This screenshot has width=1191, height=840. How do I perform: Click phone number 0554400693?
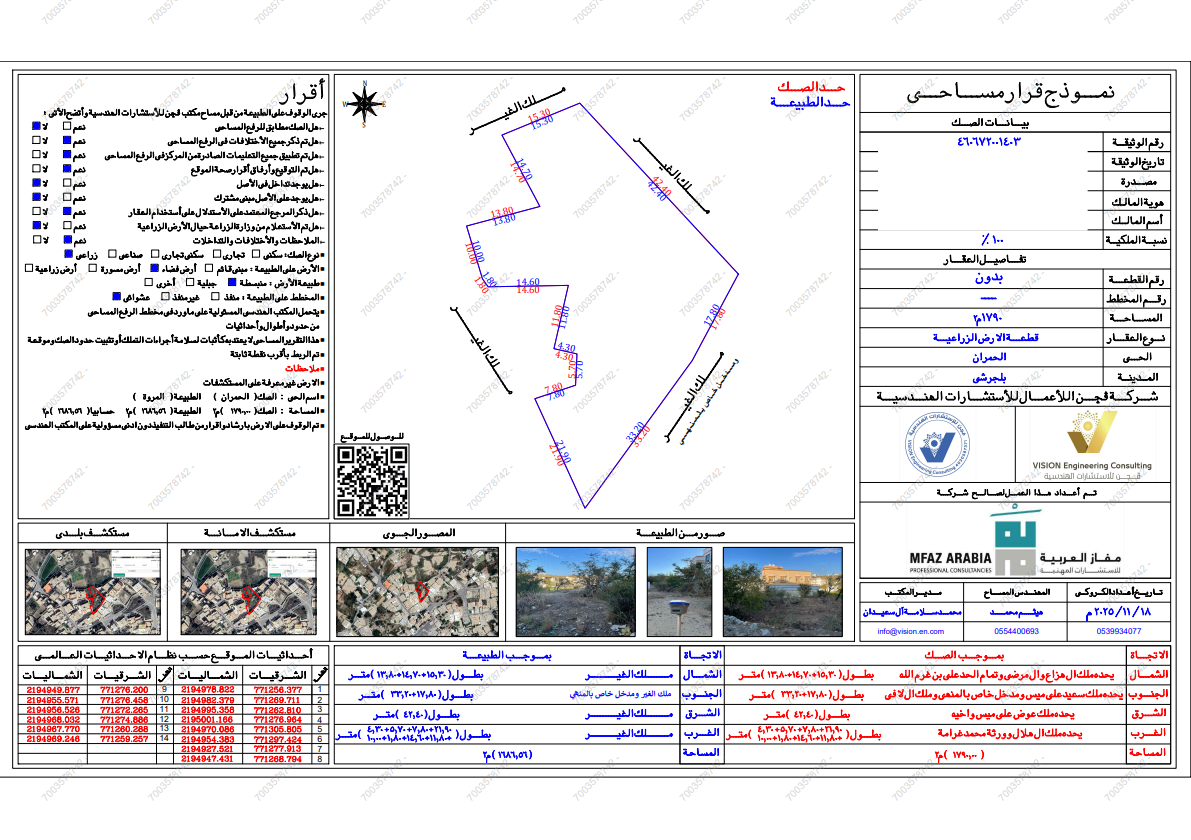click(x=1016, y=631)
